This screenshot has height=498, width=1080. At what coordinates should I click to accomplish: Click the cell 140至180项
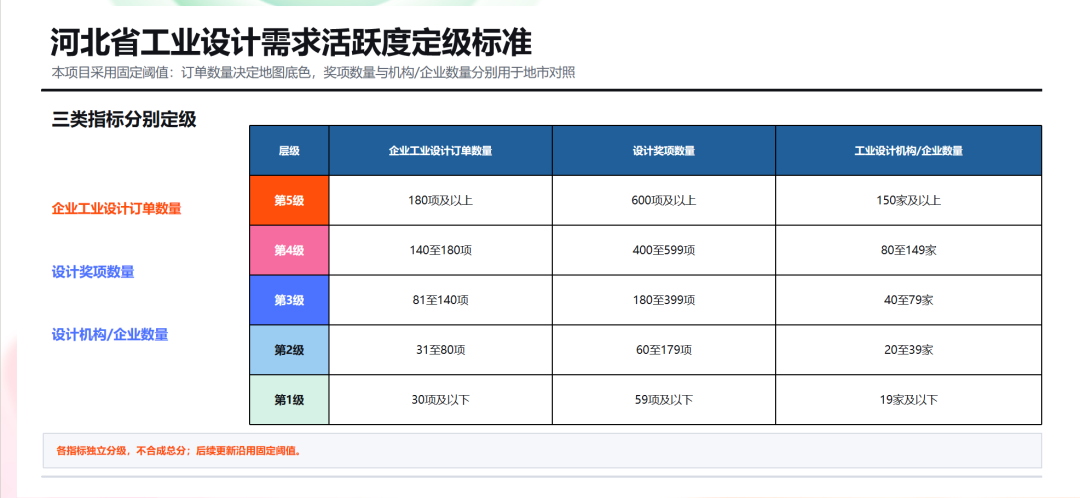pyautogui.click(x=441, y=250)
